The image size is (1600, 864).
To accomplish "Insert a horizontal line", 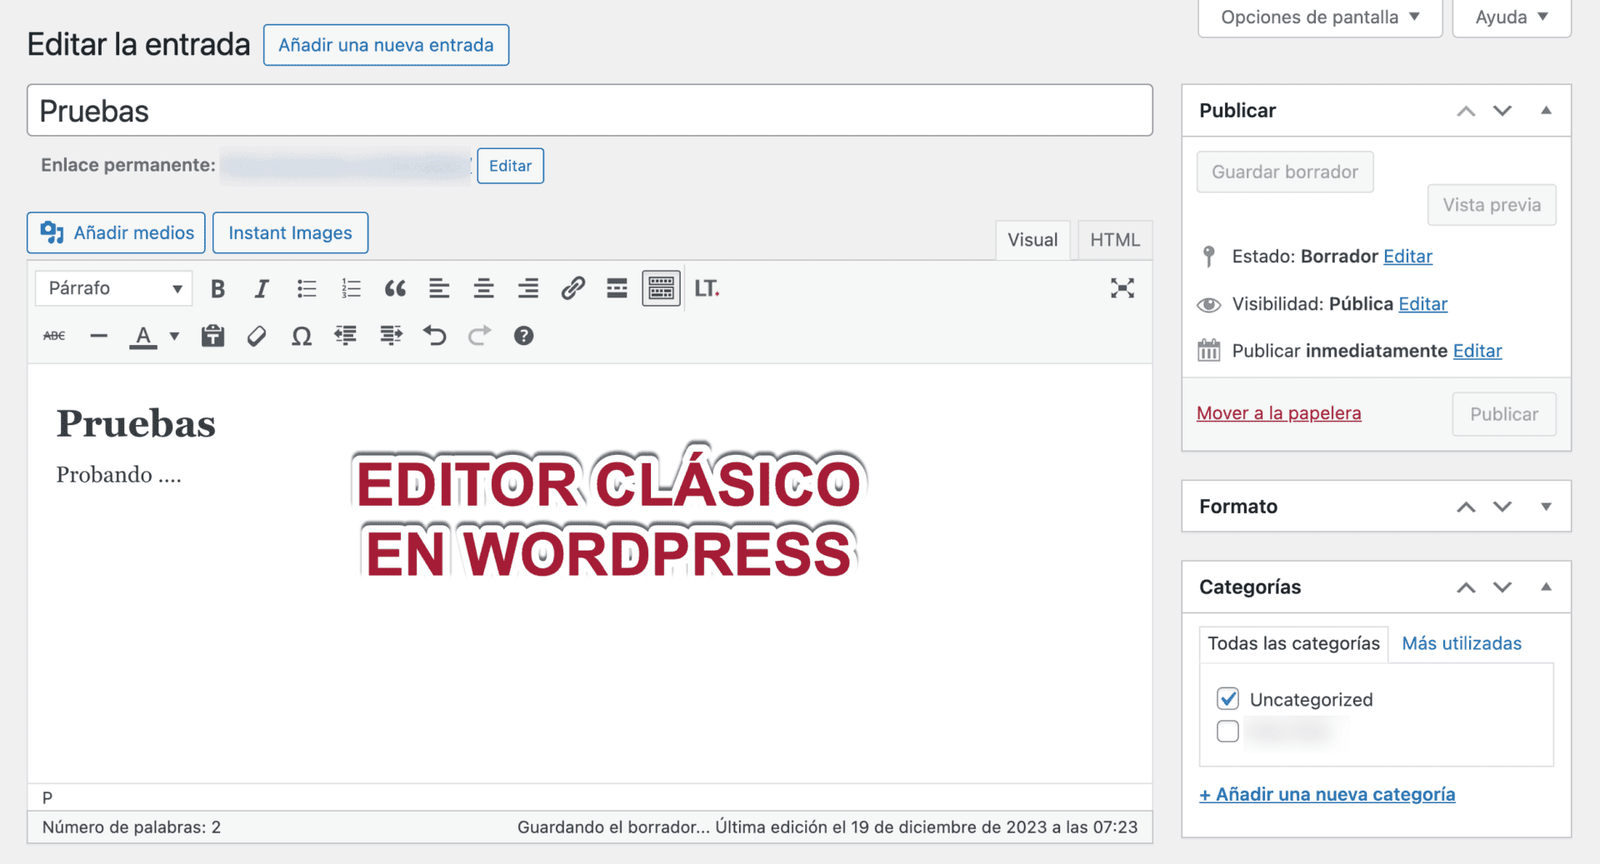I will coord(98,336).
